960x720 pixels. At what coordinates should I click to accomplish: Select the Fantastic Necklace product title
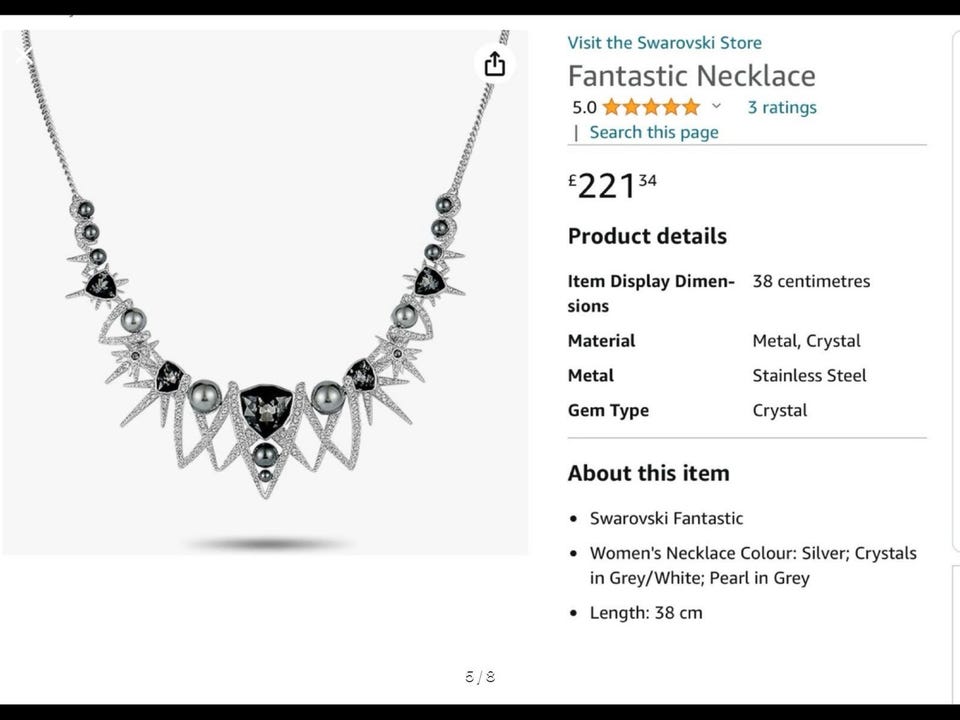691,76
